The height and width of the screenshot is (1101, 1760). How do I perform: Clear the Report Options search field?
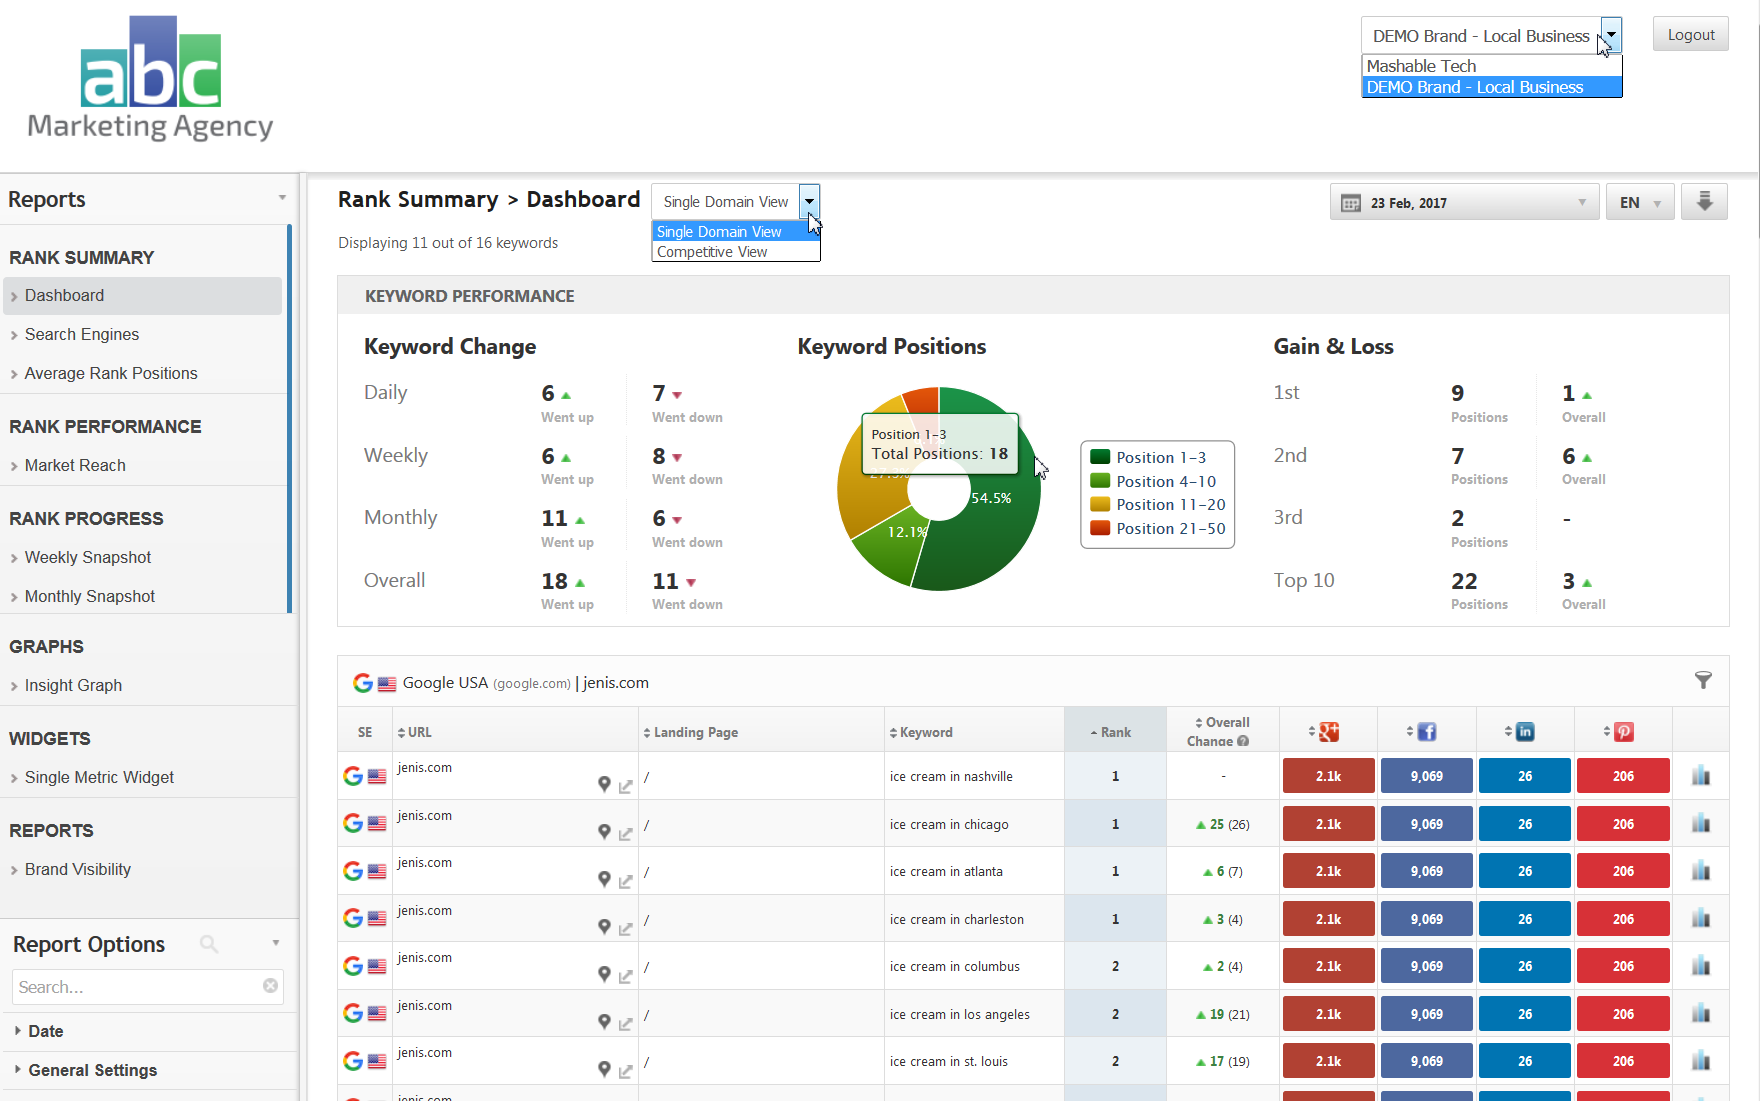click(x=270, y=986)
